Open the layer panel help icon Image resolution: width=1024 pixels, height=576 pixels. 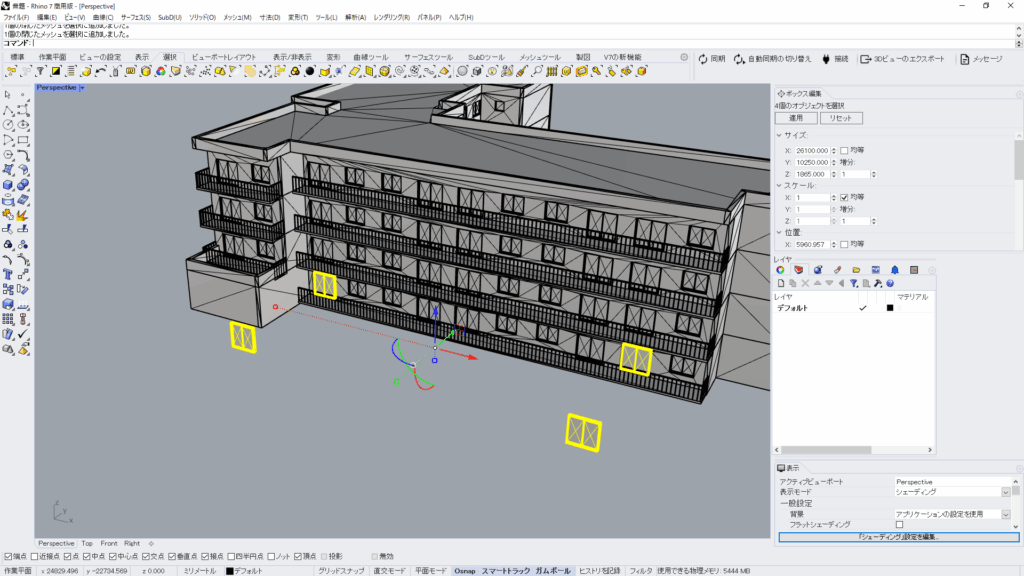click(890, 283)
